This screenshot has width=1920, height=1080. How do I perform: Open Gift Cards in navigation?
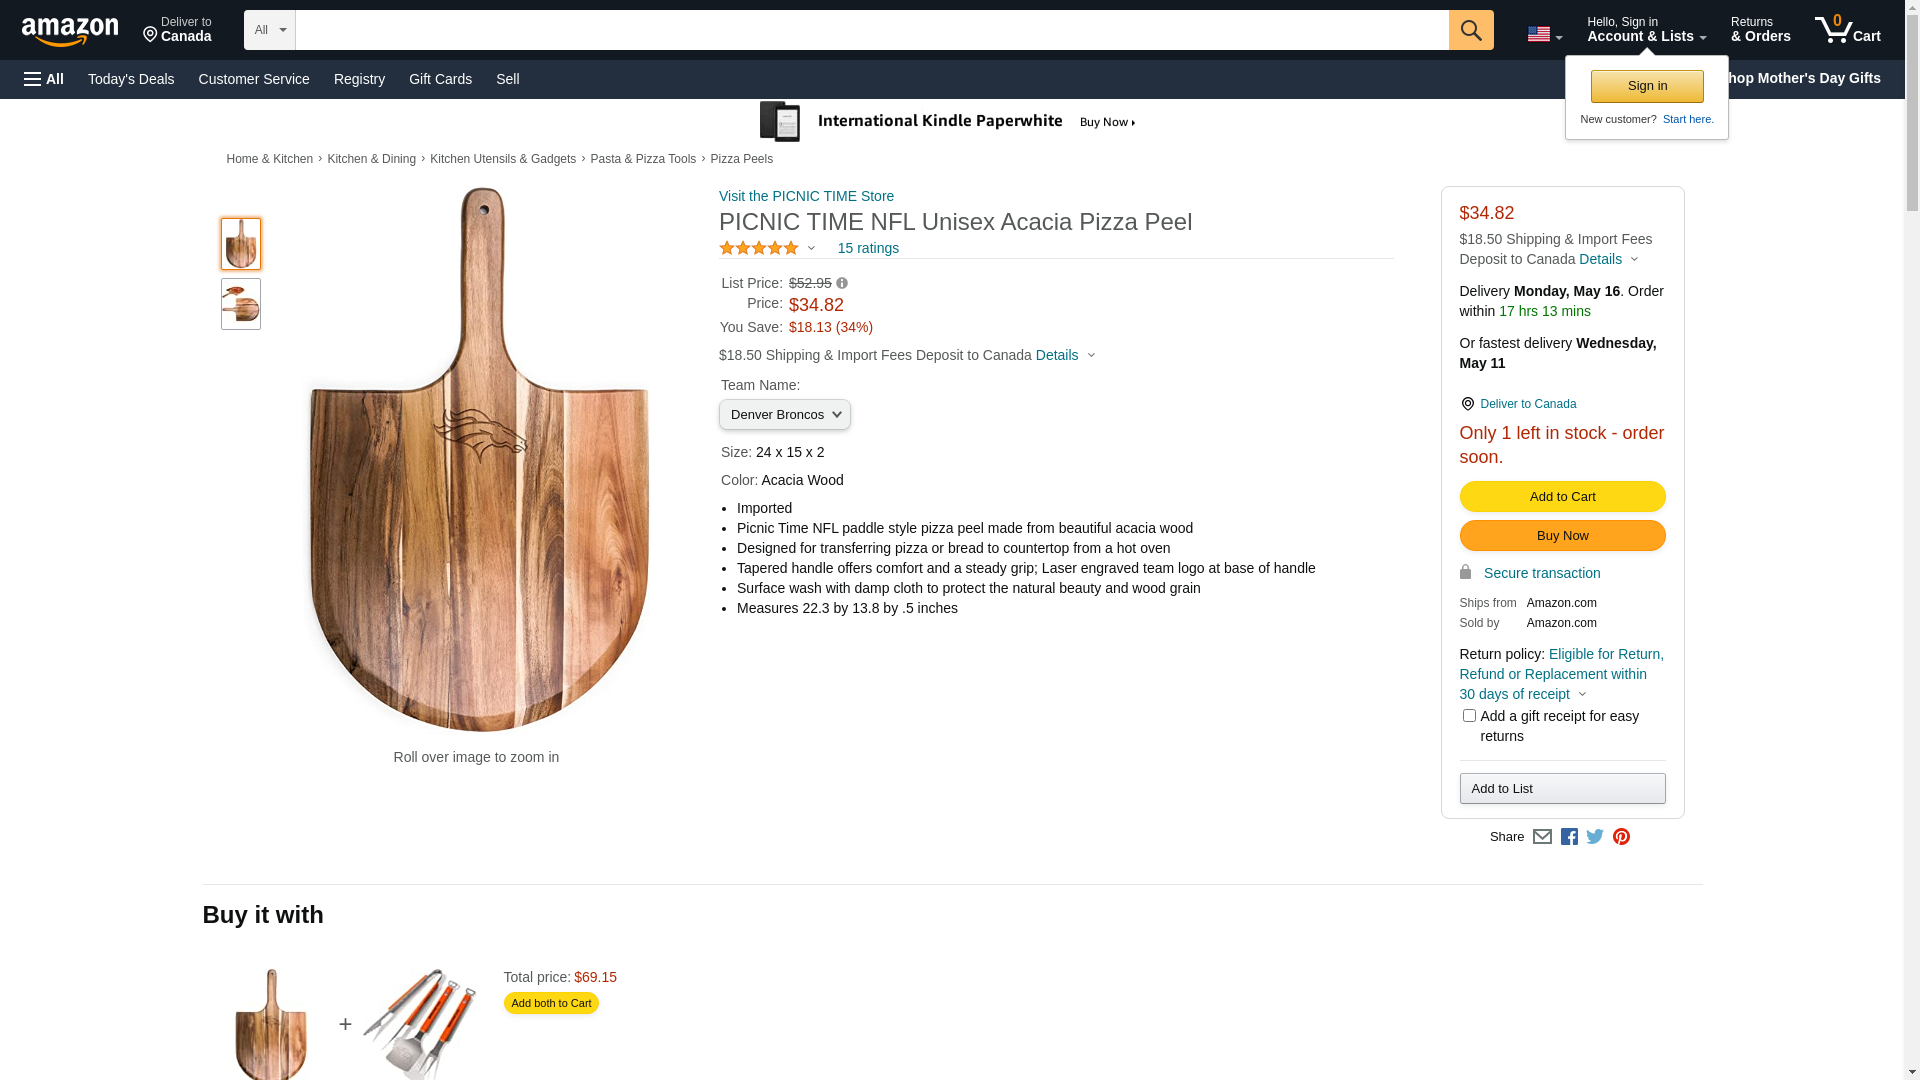coord(440,79)
